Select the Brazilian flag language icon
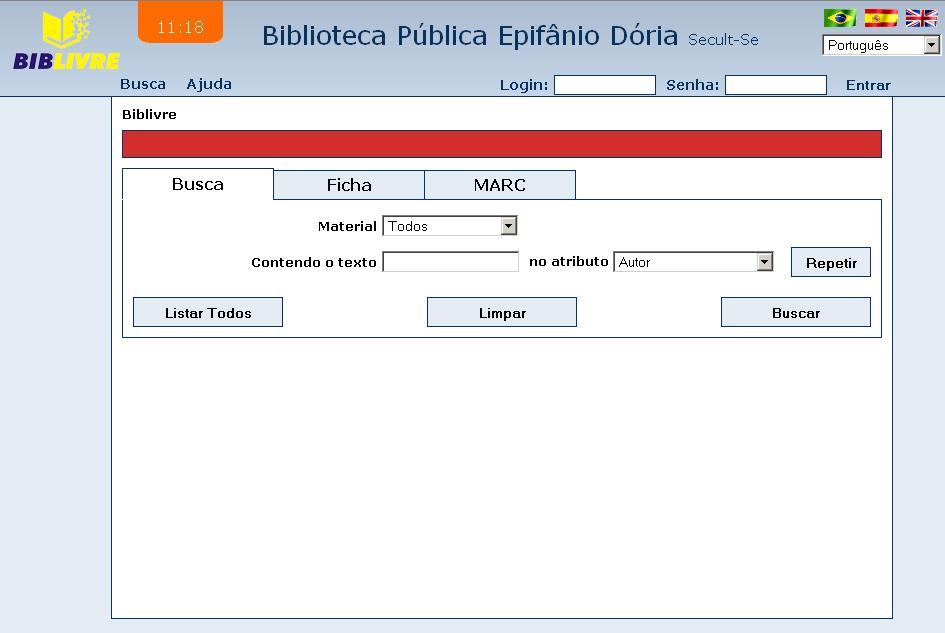945x633 pixels. click(x=840, y=18)
